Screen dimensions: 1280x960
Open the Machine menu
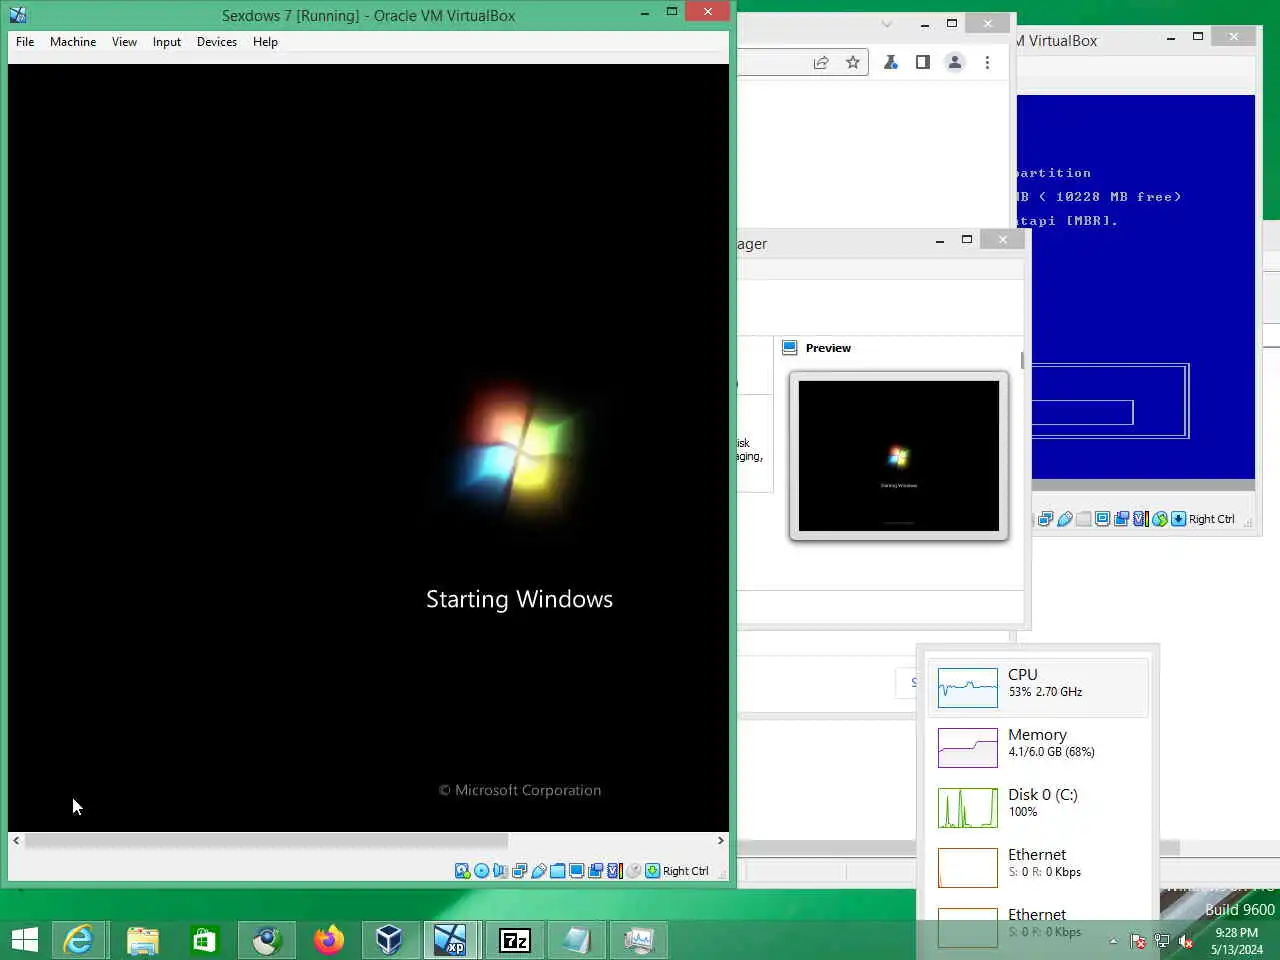pos(73,42)
